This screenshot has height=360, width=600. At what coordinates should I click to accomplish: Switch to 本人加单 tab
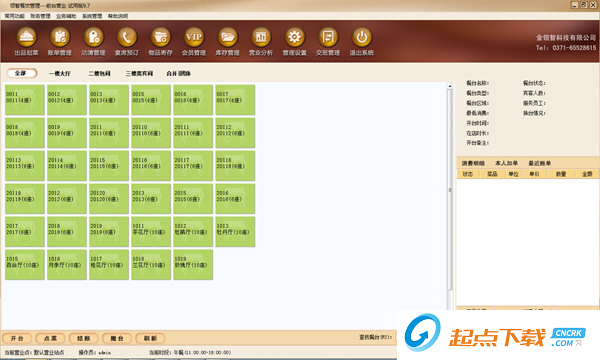[x=506, y=163]
